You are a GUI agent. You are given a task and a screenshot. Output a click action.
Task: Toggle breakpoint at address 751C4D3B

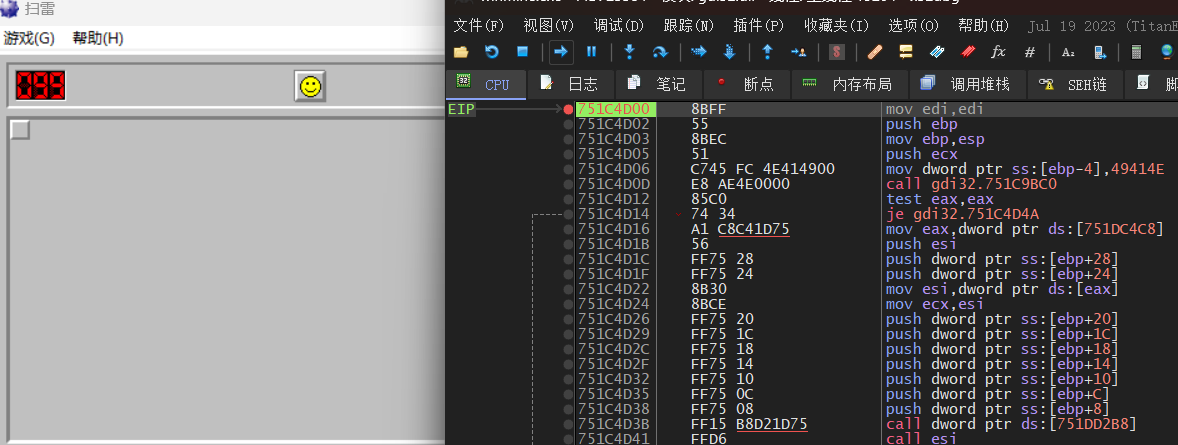pyautogui.click(x=569, y=424)
